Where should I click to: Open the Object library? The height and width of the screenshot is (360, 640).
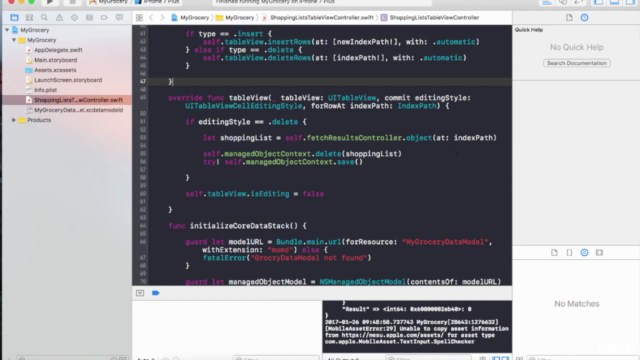[x=584, y=253]
